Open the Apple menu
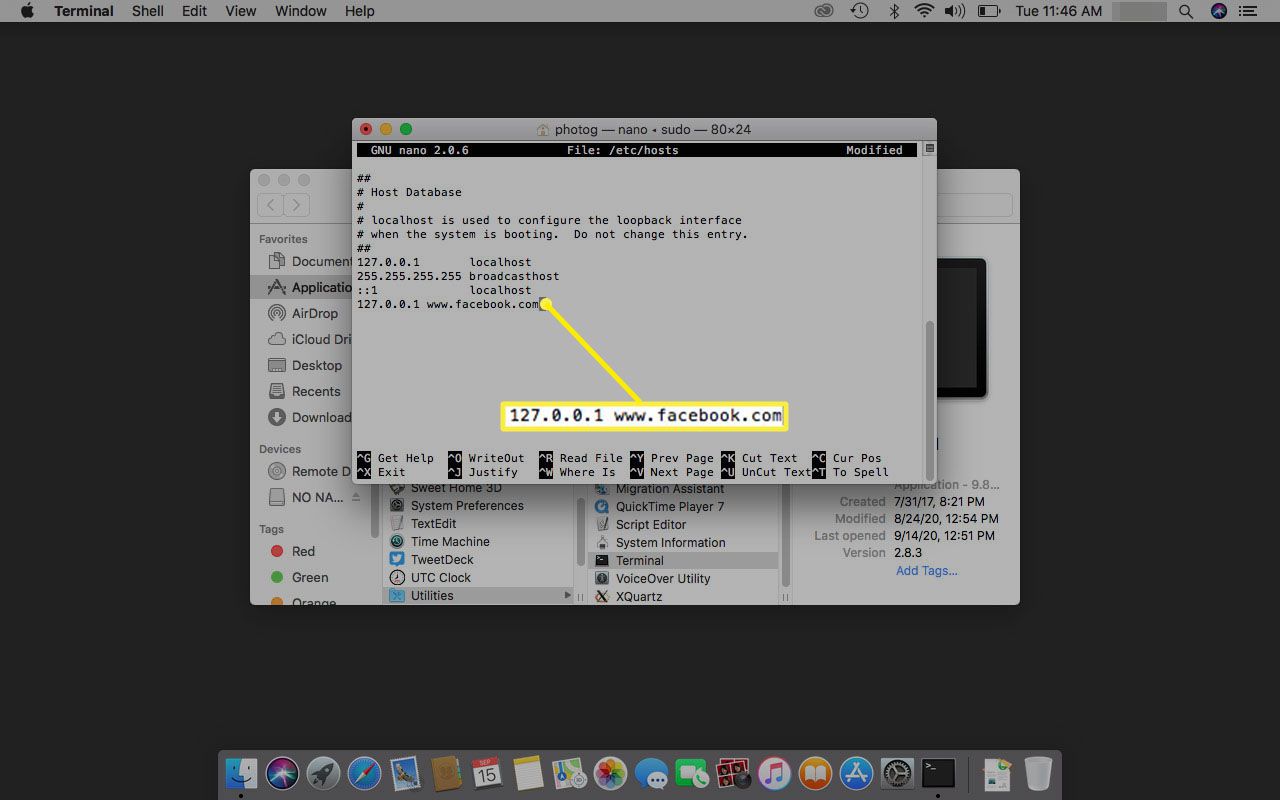Viewport: 1280px width, 800px height. [x=27, y=11]
